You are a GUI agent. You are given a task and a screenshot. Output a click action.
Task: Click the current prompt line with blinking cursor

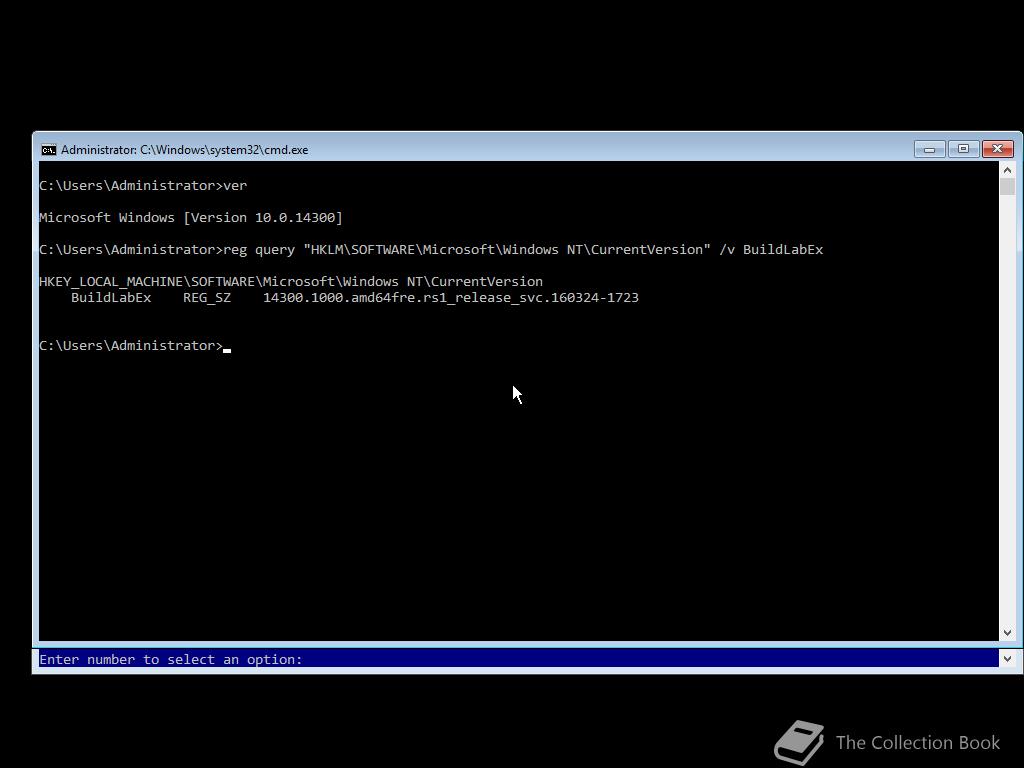[x=135, y=345]
